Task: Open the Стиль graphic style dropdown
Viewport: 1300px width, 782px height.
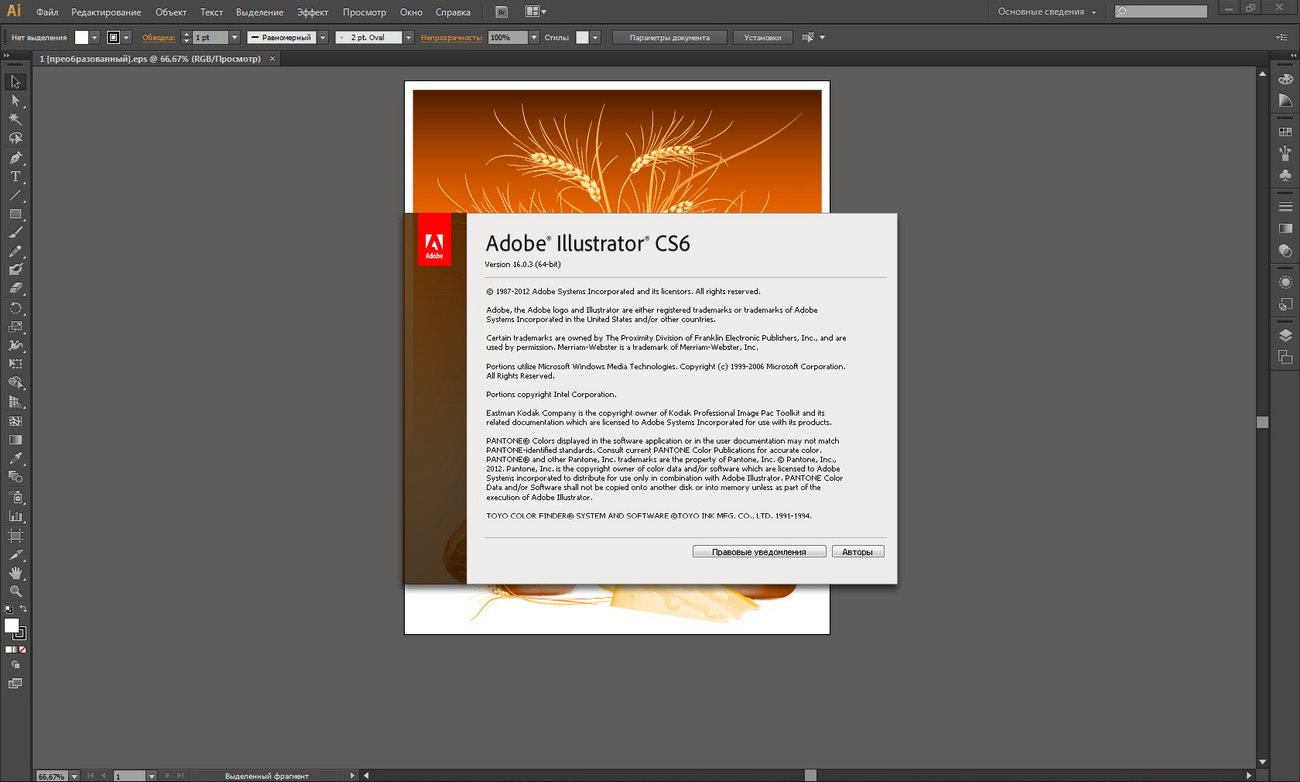Action: (x=595, y=37)
